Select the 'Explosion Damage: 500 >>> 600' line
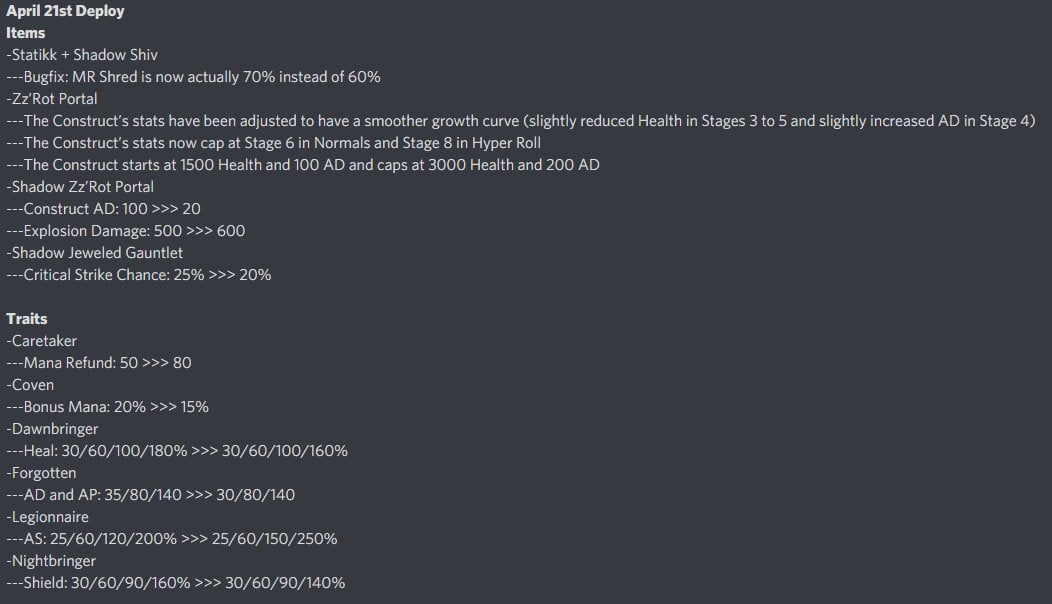The image size is (1052, 604). [125, 232]
